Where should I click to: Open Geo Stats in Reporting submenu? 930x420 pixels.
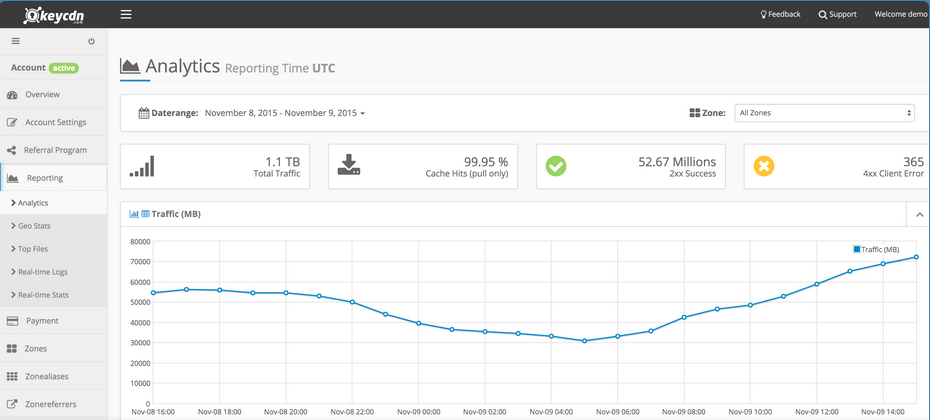(34, 226)
